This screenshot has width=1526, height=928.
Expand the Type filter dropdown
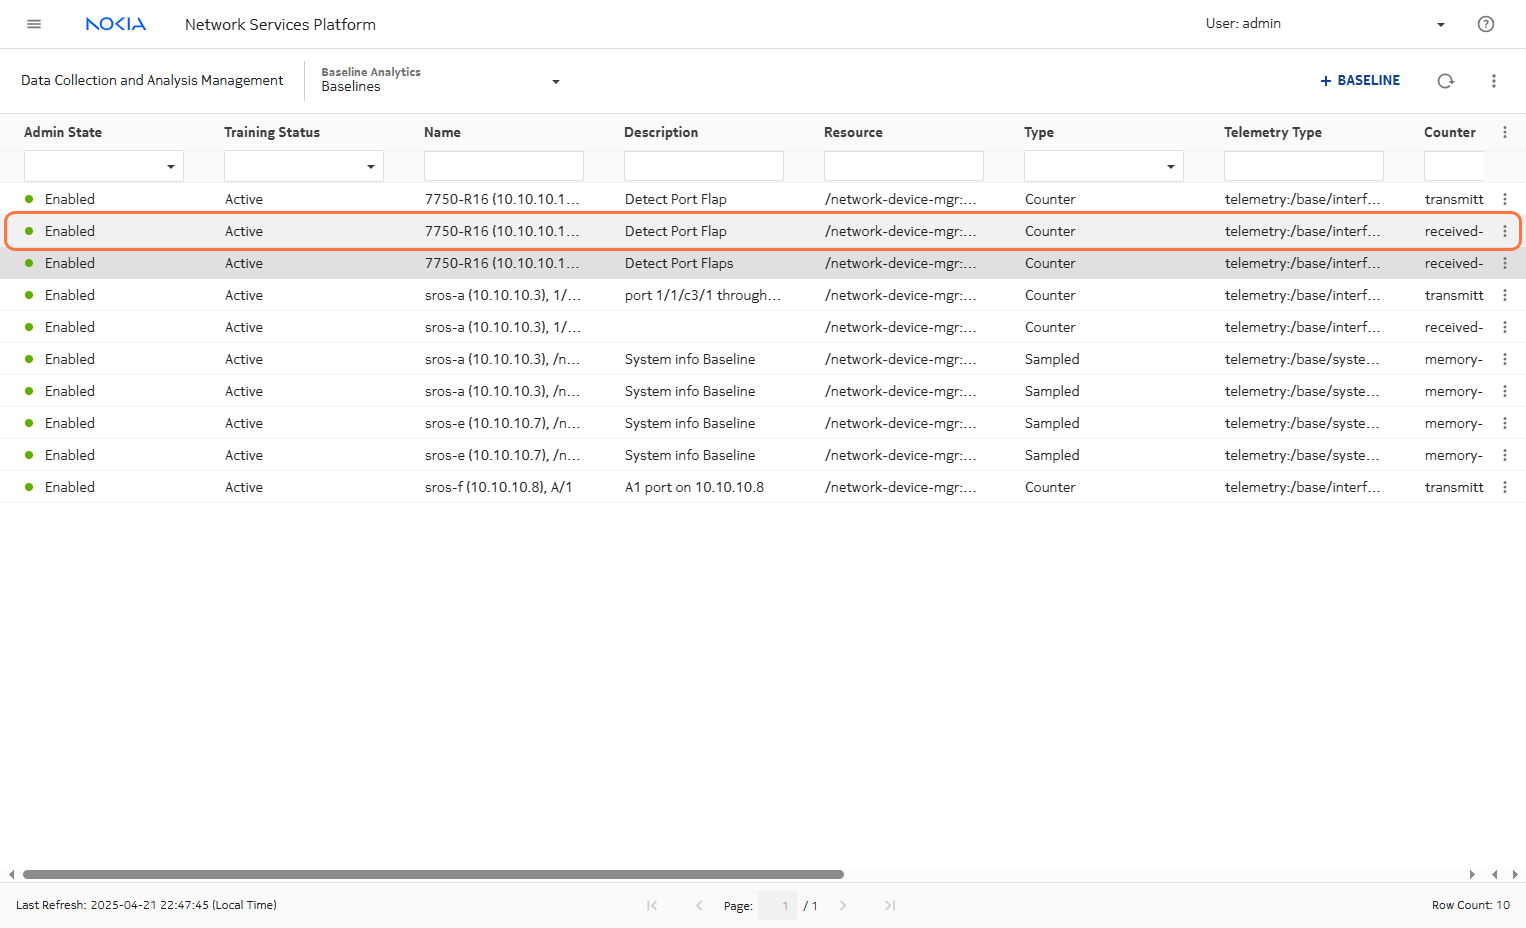1170,166
